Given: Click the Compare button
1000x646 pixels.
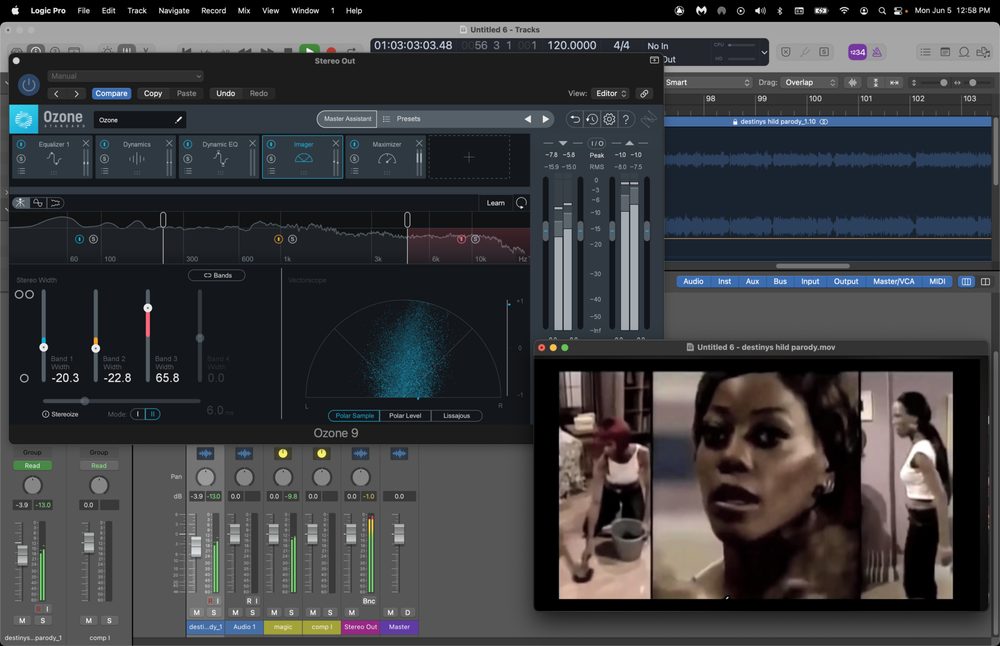Looking at the screenshot, I should point(111,93).
